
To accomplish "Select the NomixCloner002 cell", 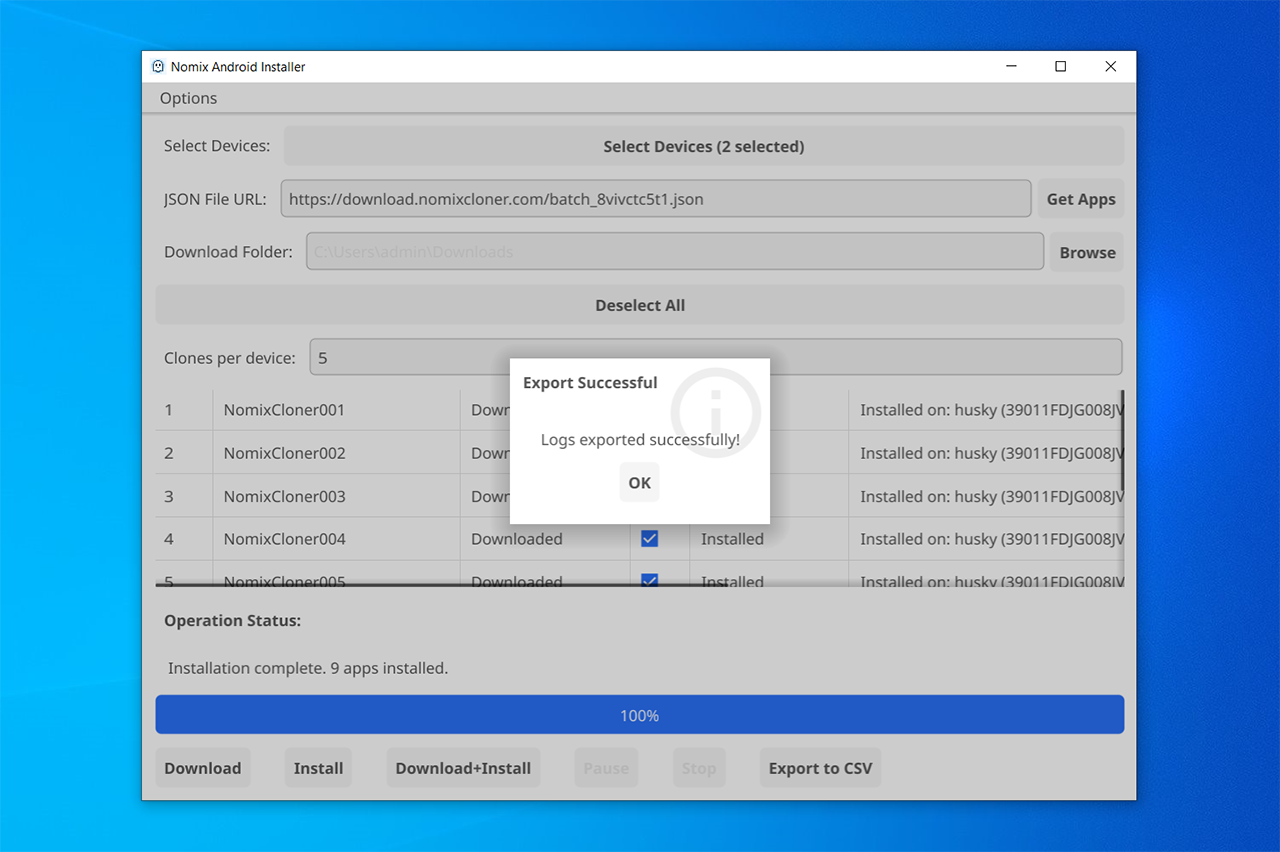I will pos(336,452).
